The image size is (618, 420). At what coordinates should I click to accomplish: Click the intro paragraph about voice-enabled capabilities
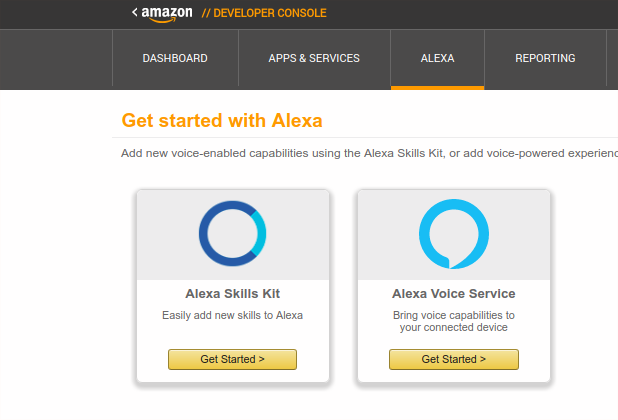pyautogui.click(x=369, y=153)
